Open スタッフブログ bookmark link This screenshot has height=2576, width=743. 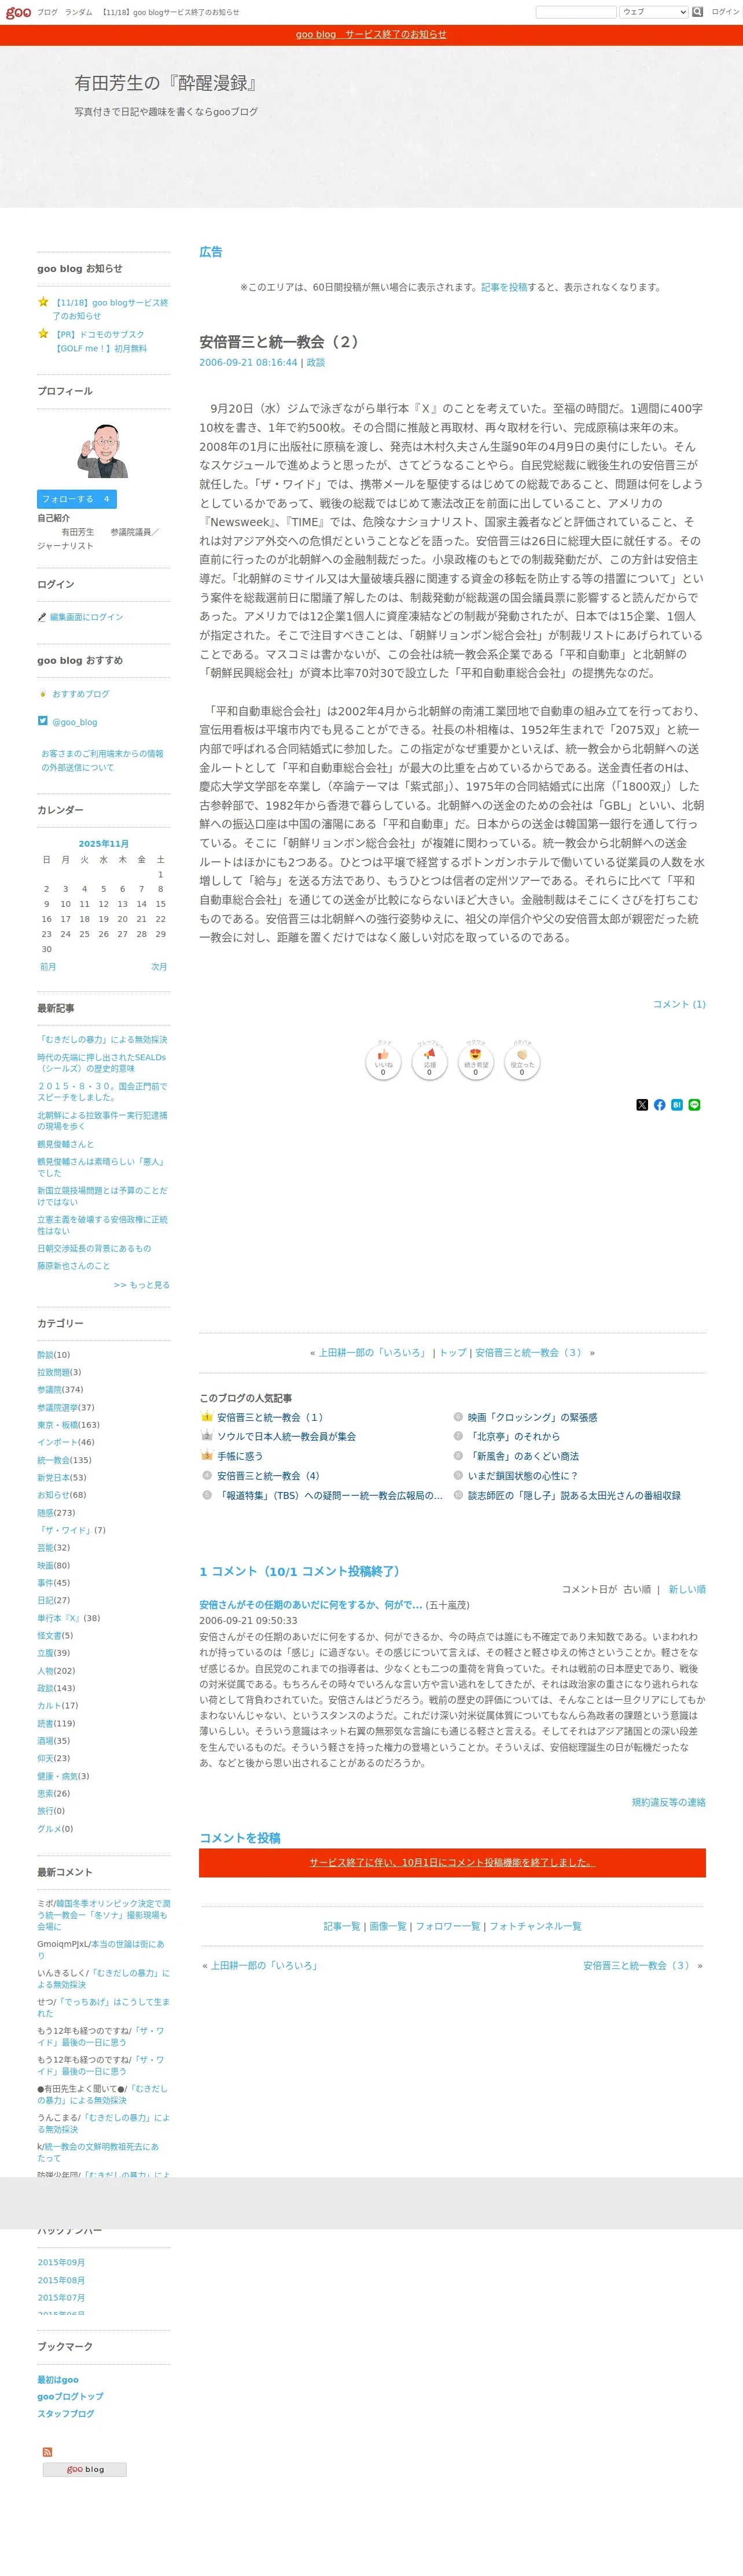tap(66, 2413)
